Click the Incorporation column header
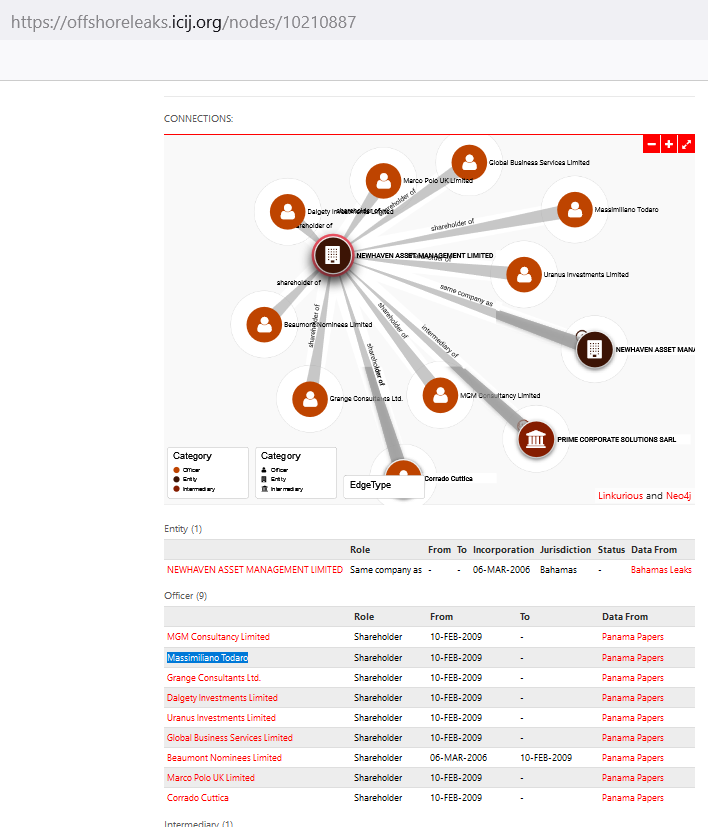Image resolution: width=708 pixels, height=827 pixels. (503, 550)
